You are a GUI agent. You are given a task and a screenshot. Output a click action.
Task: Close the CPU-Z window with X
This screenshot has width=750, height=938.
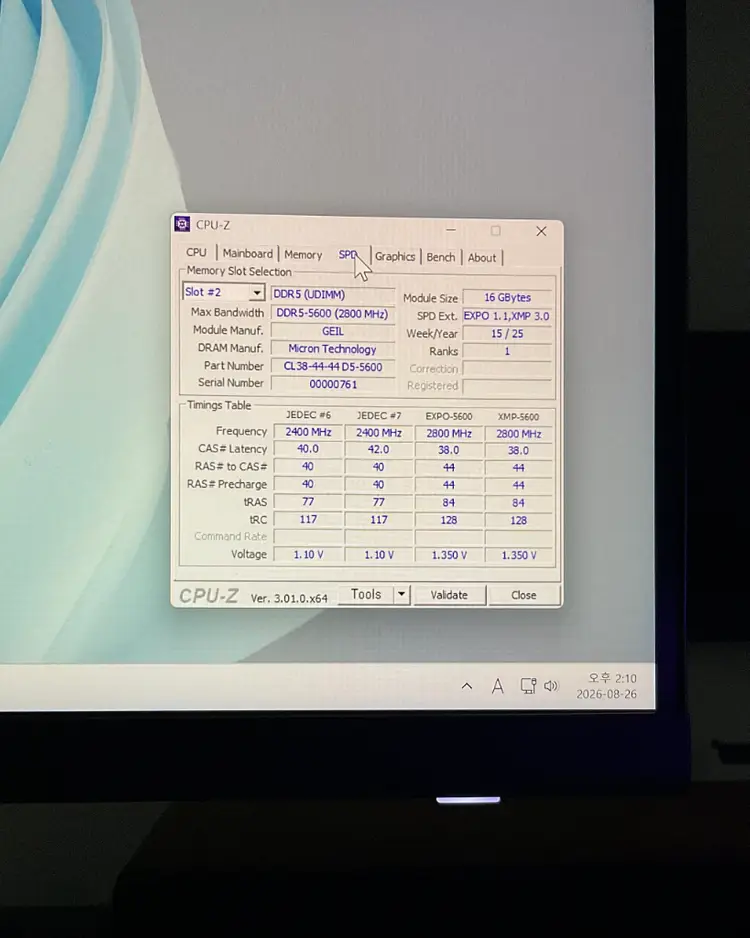[x=541, y=231]
